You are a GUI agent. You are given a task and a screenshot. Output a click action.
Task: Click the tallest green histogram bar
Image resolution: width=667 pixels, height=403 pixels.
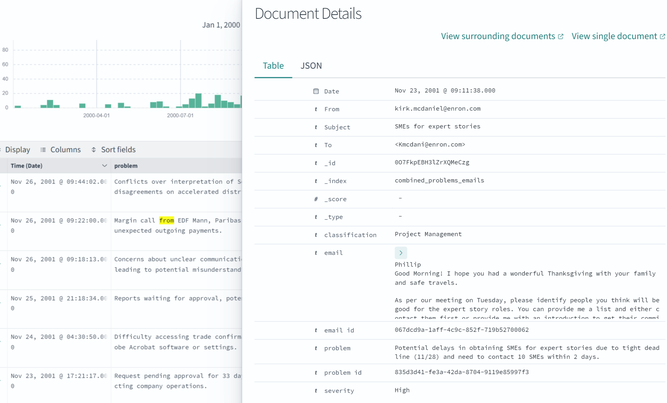coord(197,100)
